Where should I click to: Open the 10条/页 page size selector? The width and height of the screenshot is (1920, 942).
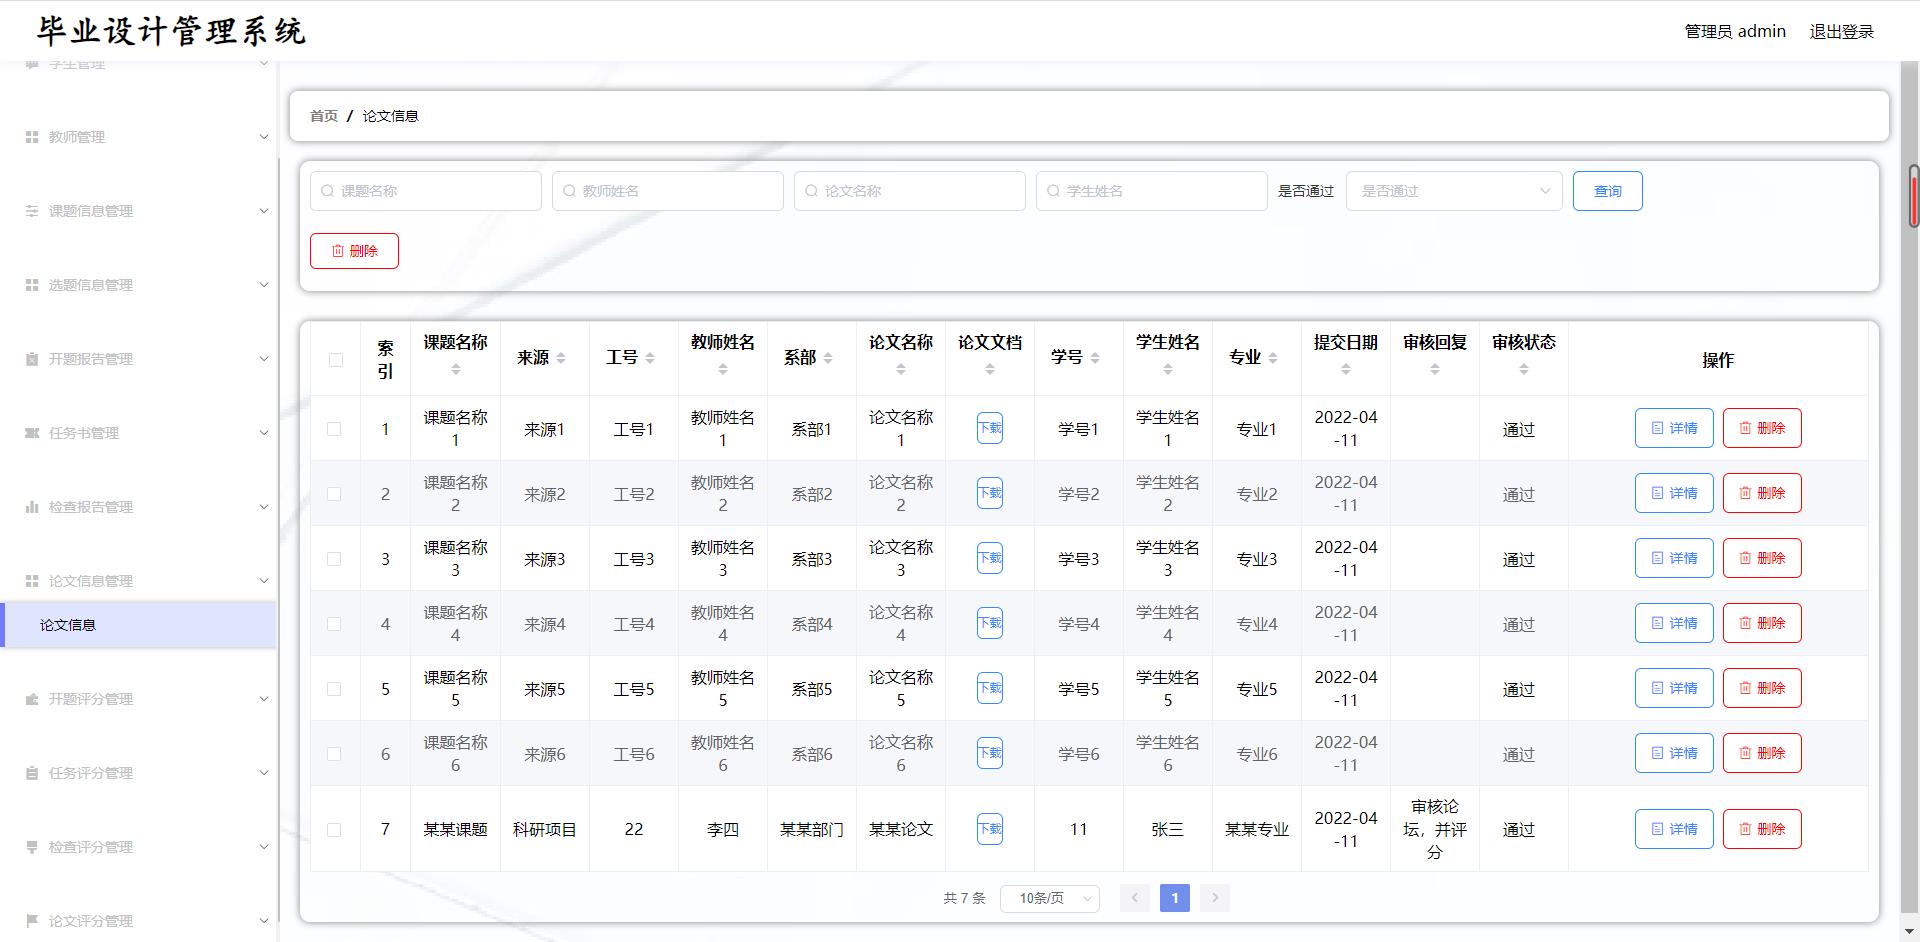click(x=1051, y=898)
